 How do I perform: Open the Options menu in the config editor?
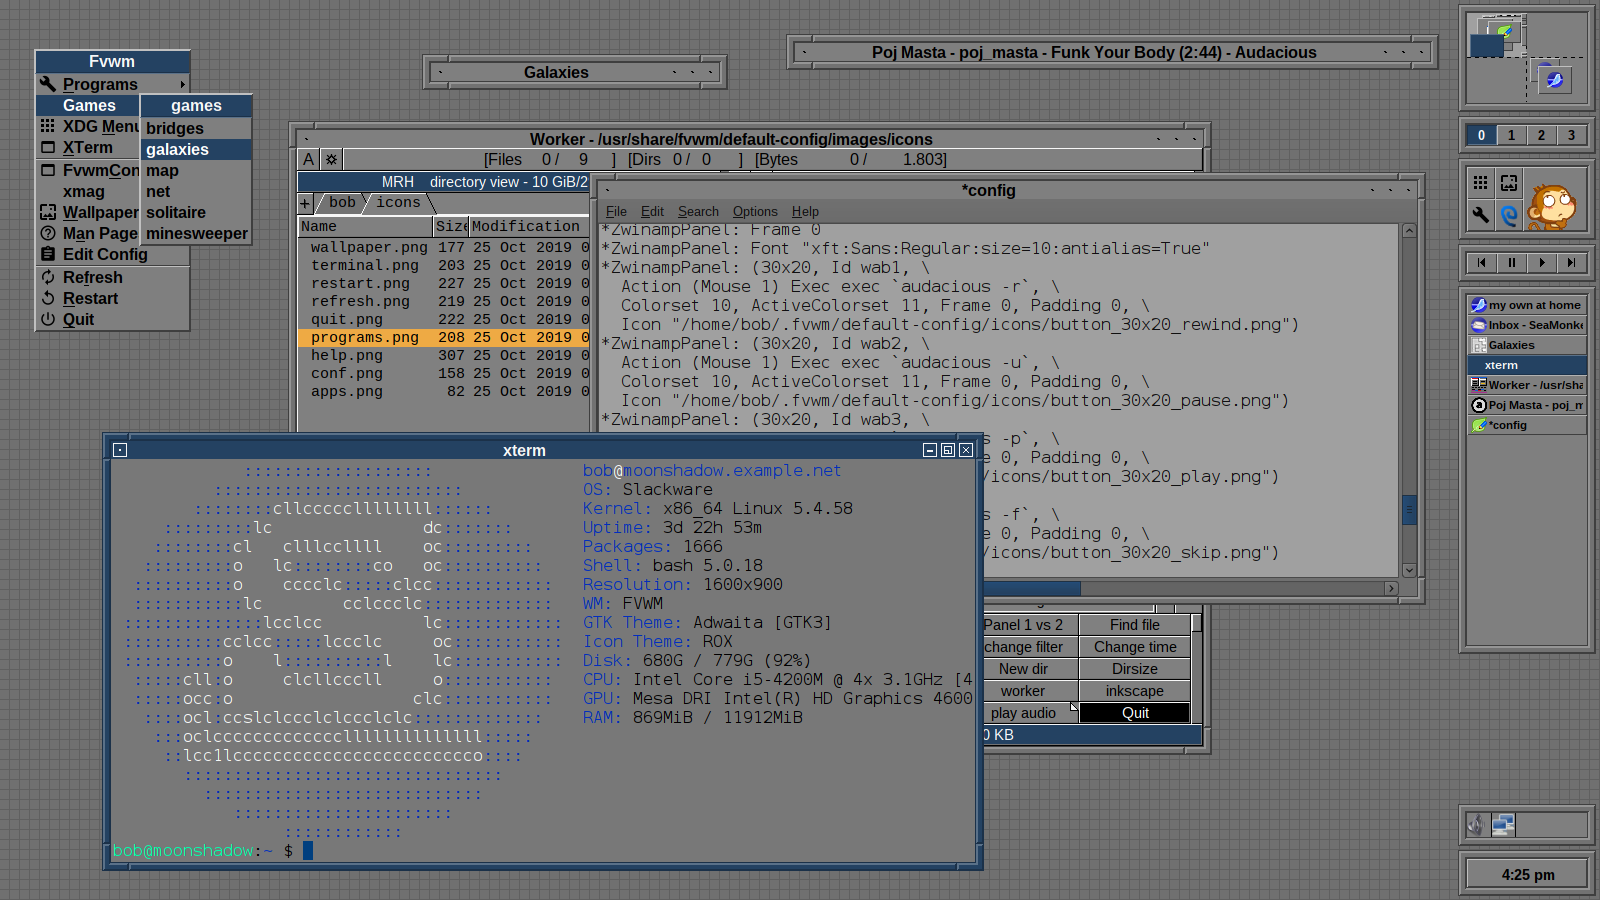(x=754, y=211)
